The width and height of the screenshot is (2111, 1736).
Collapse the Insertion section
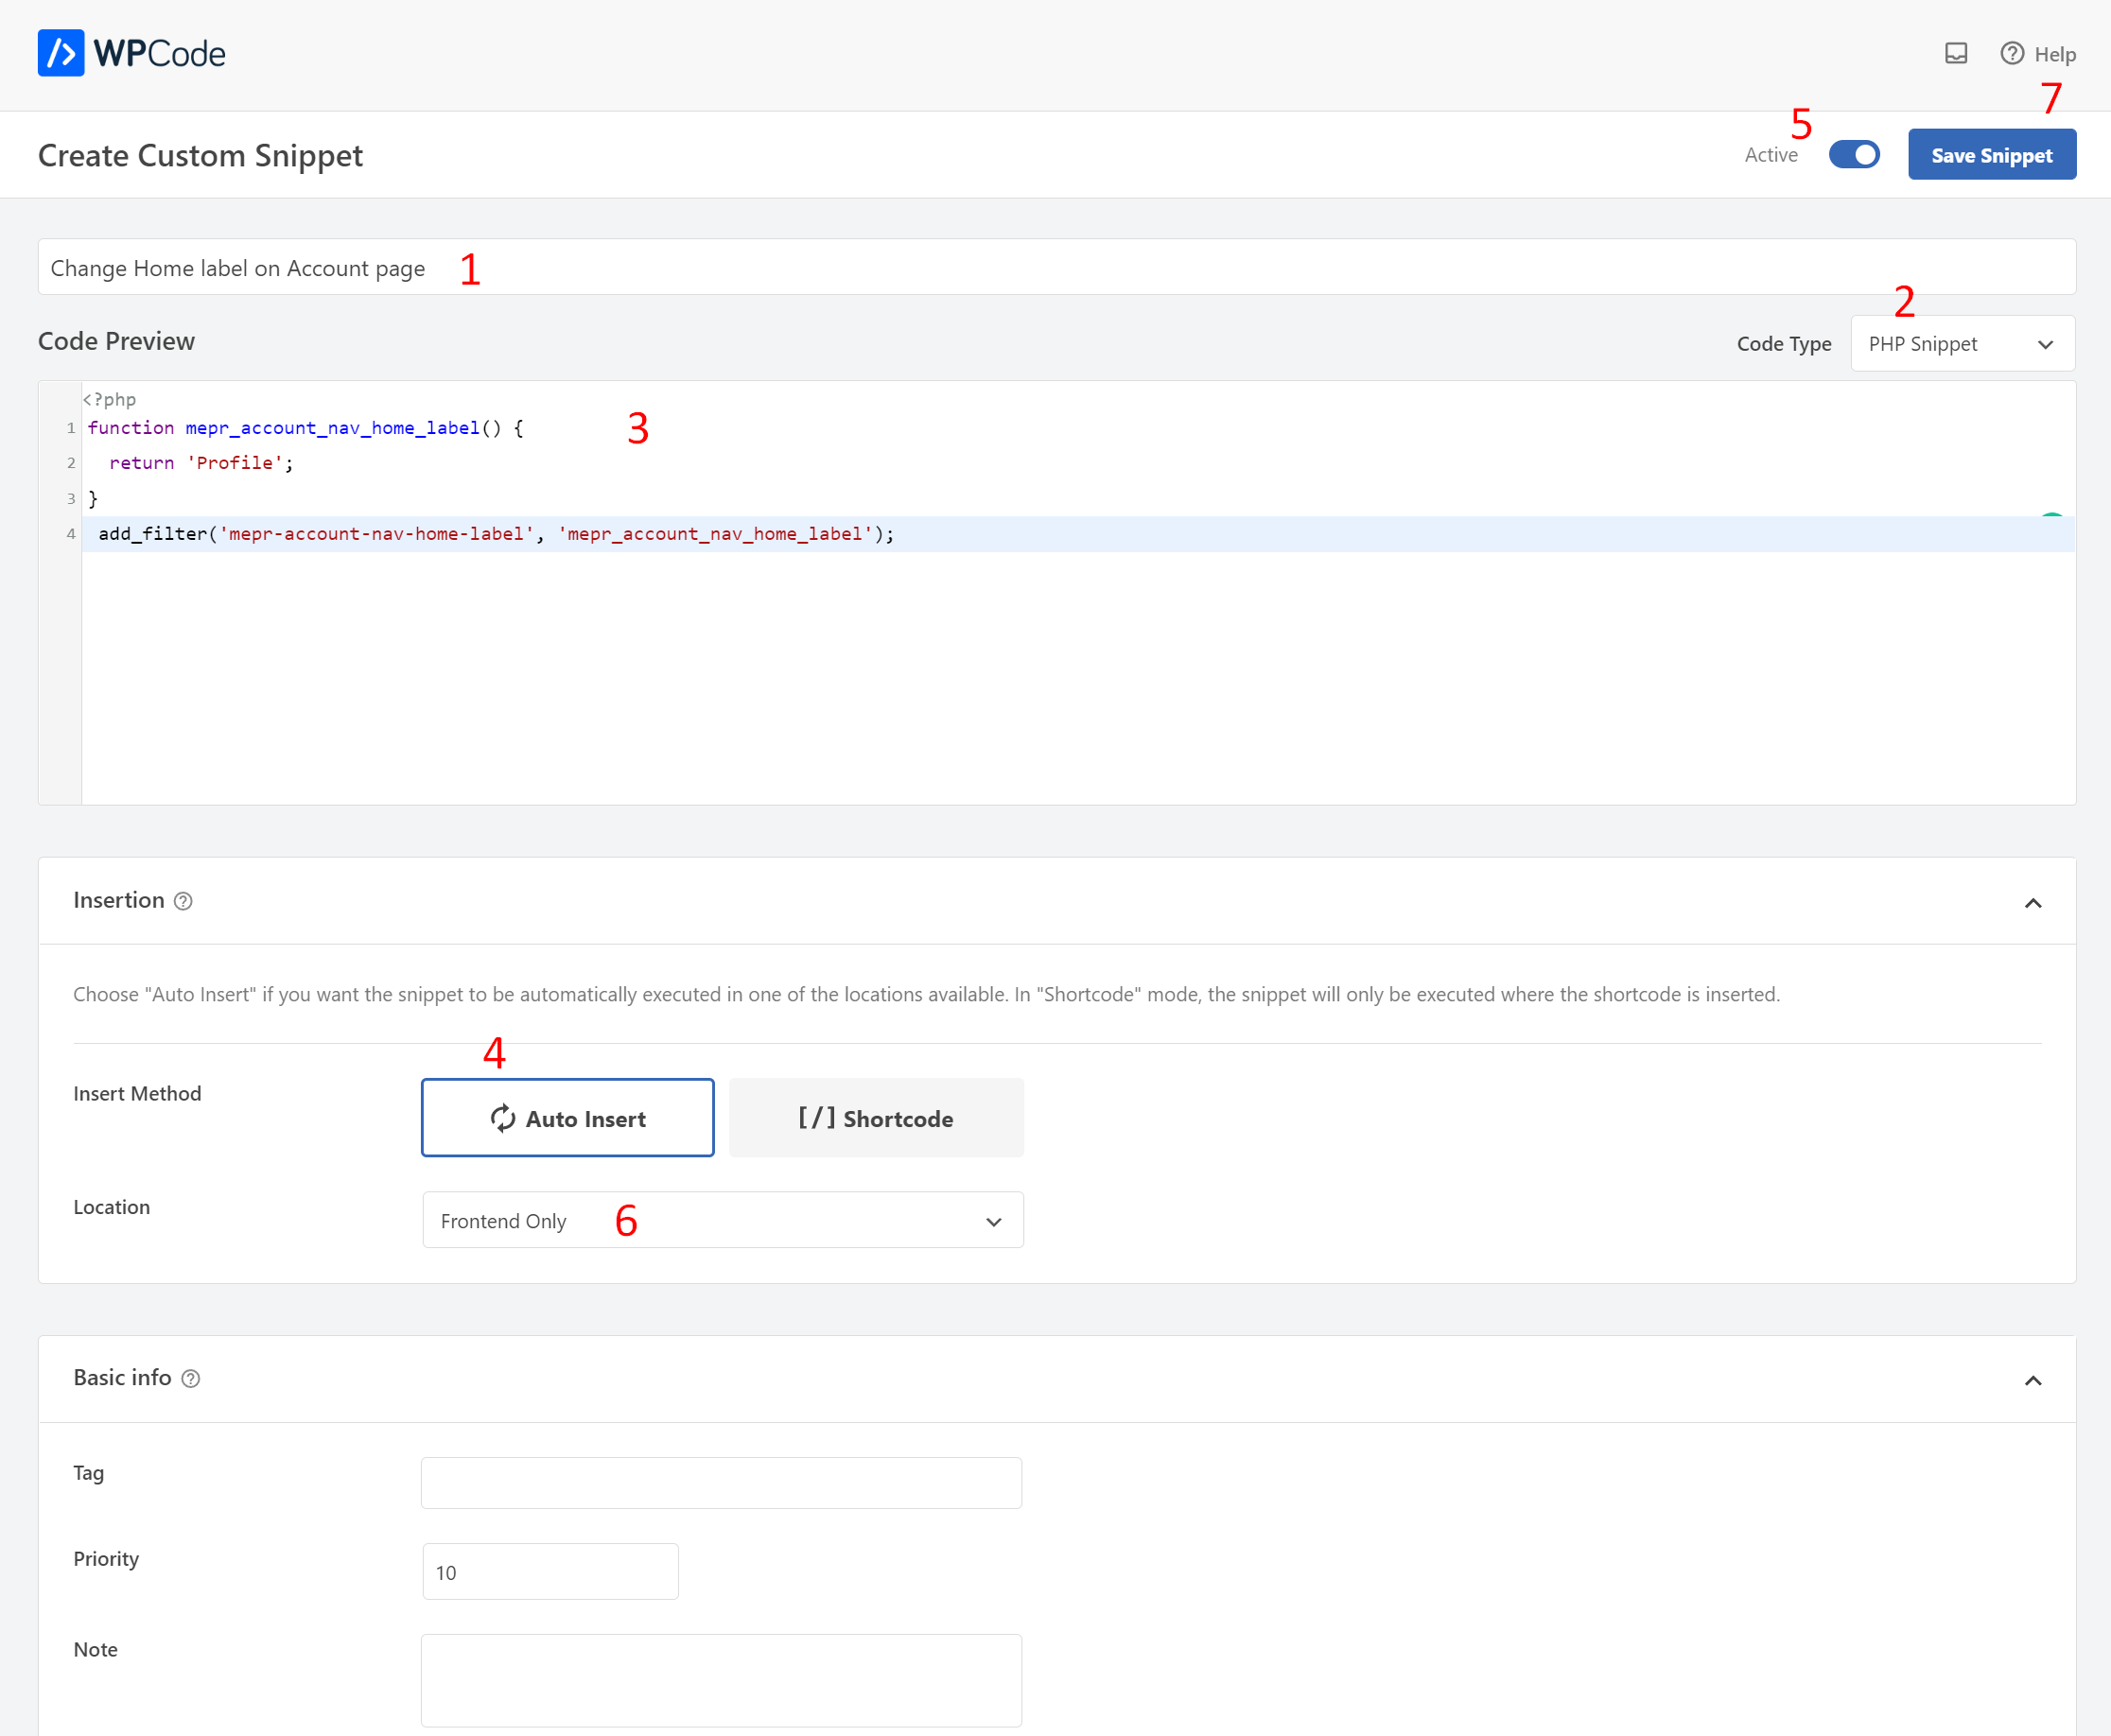[2032, 903]
